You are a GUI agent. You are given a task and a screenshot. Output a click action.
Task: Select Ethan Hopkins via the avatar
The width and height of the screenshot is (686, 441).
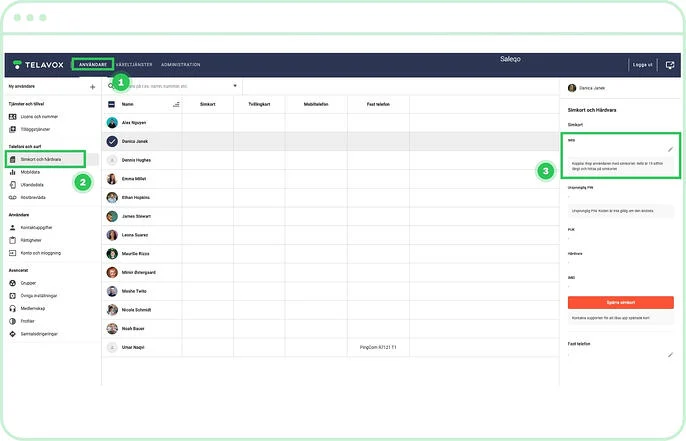tap(112, 197)
